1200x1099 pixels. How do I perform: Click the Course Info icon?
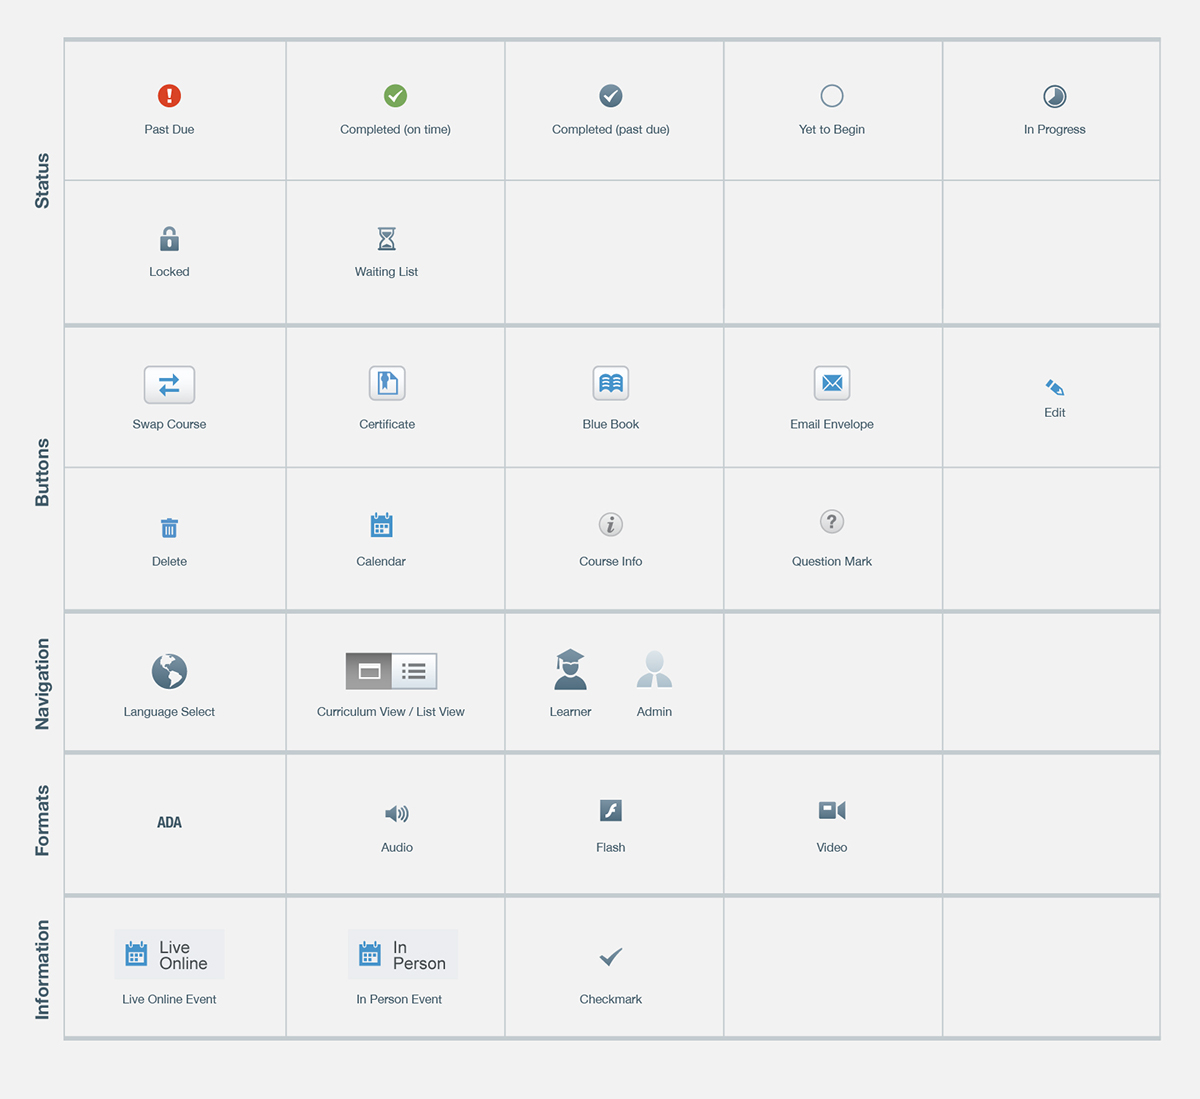click(610, 524)
